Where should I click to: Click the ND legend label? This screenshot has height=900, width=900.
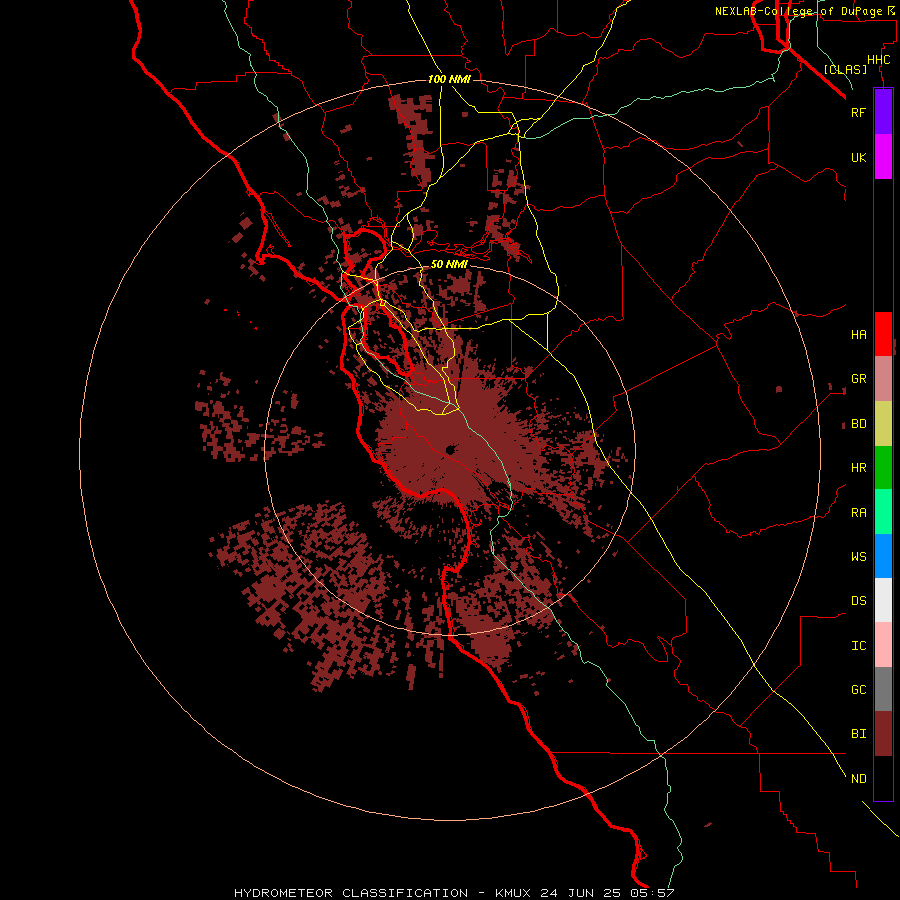coord(858,779)
